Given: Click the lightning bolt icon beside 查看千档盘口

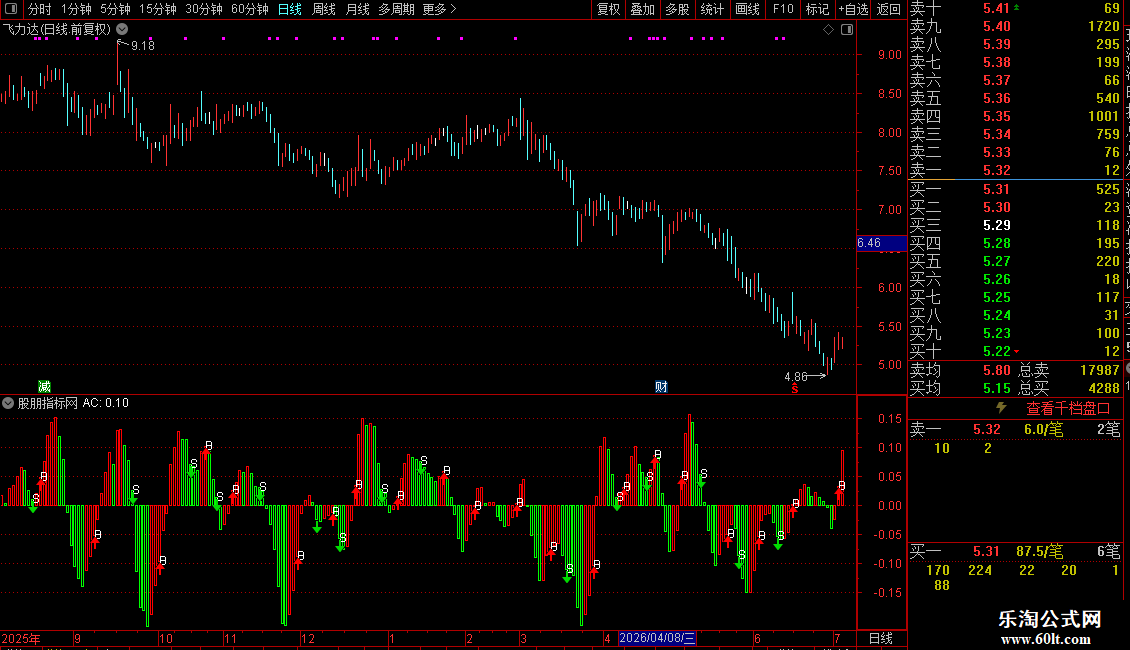Looking at the screenshot, I should pos(1001,407).
